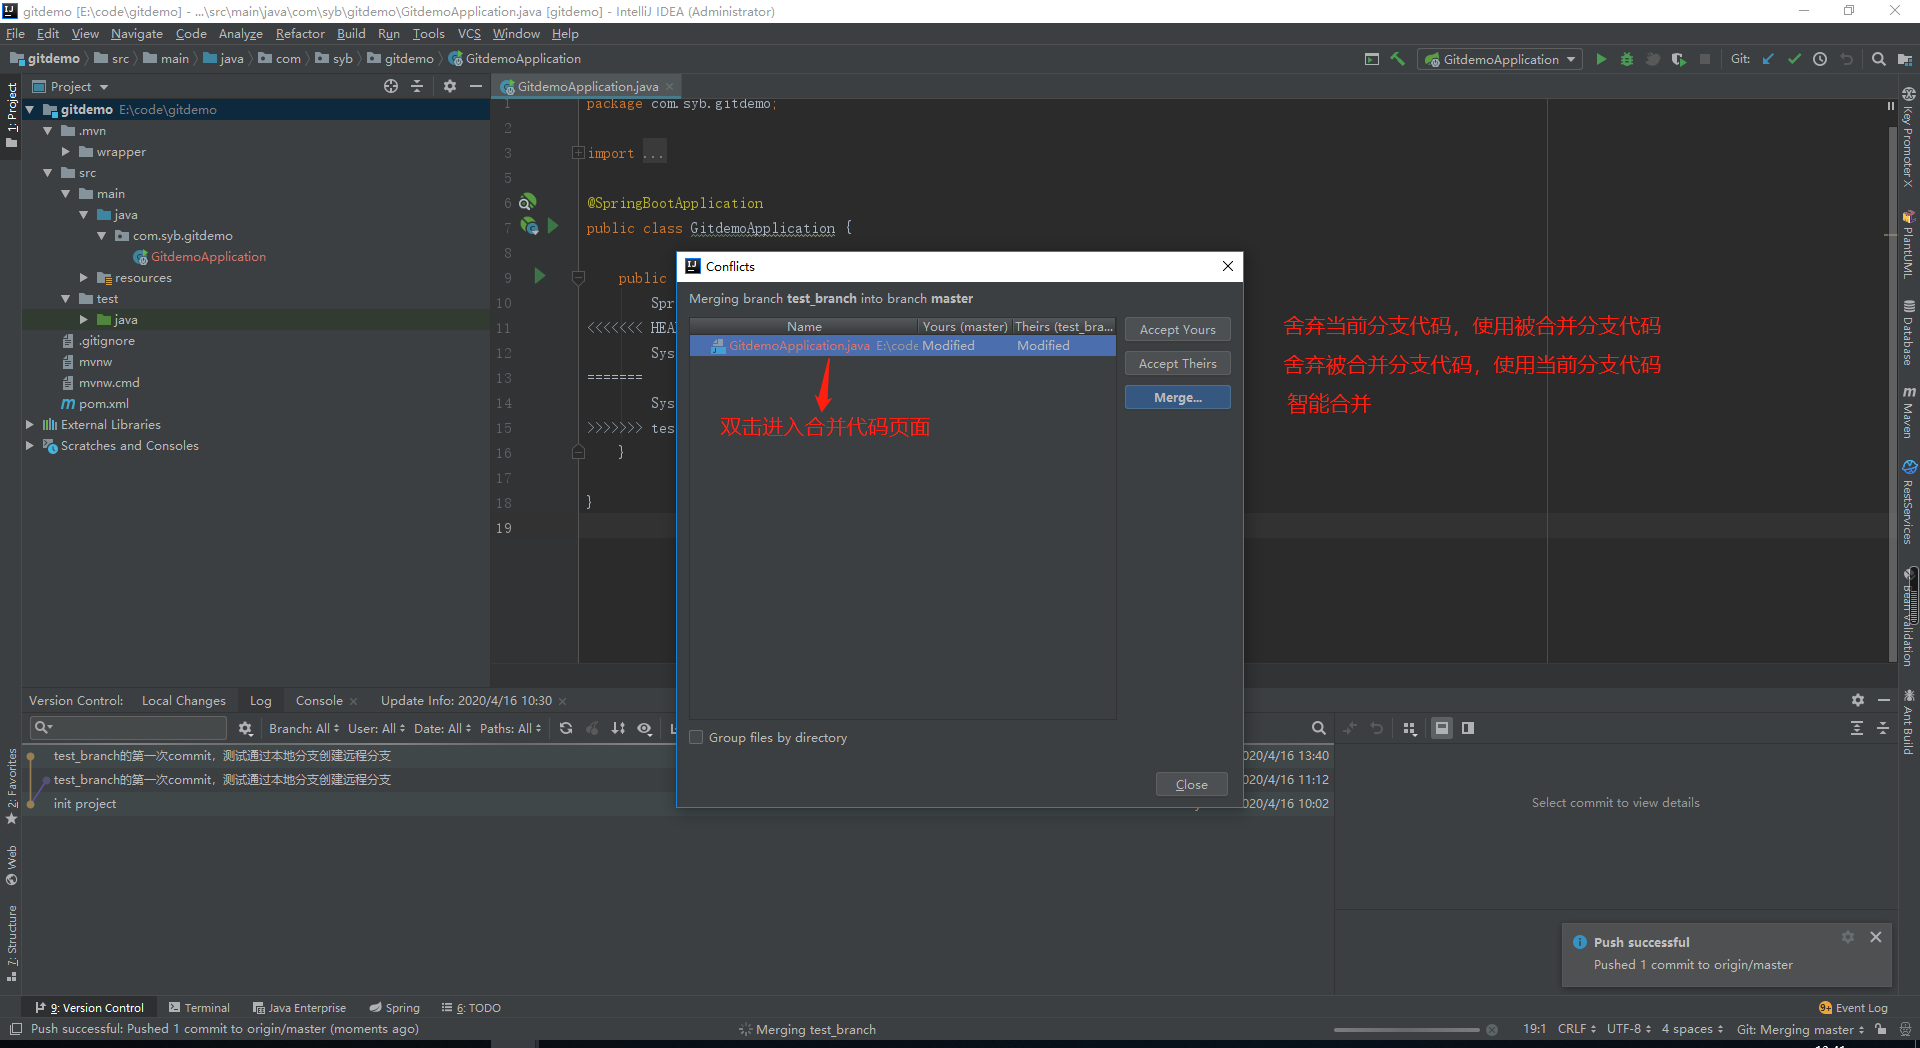Open the Paths: All filter
Screen dimensions: 1920x1048
[x=510, y=728]
